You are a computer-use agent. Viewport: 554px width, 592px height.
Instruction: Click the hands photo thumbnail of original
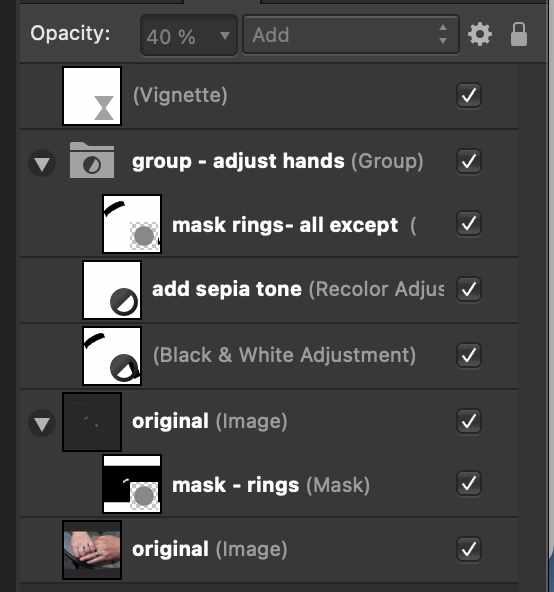click(92, 550)
